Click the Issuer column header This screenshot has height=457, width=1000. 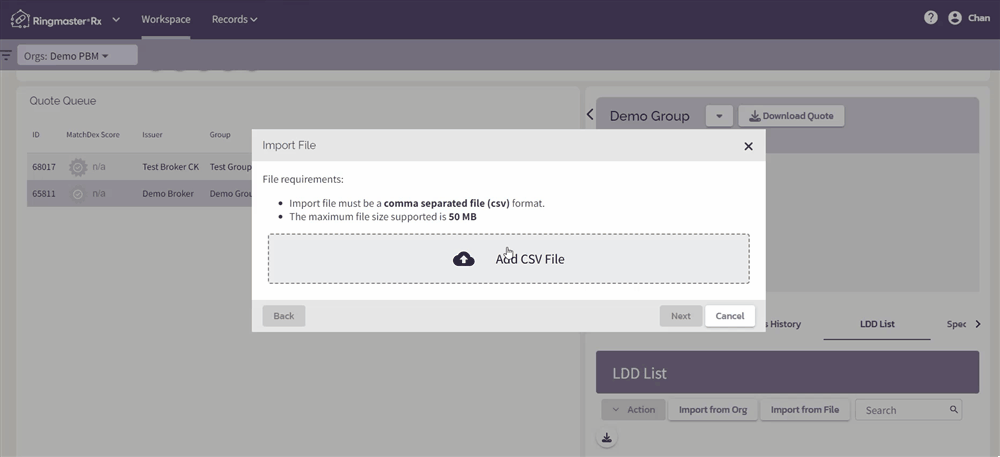coord(152,134)
